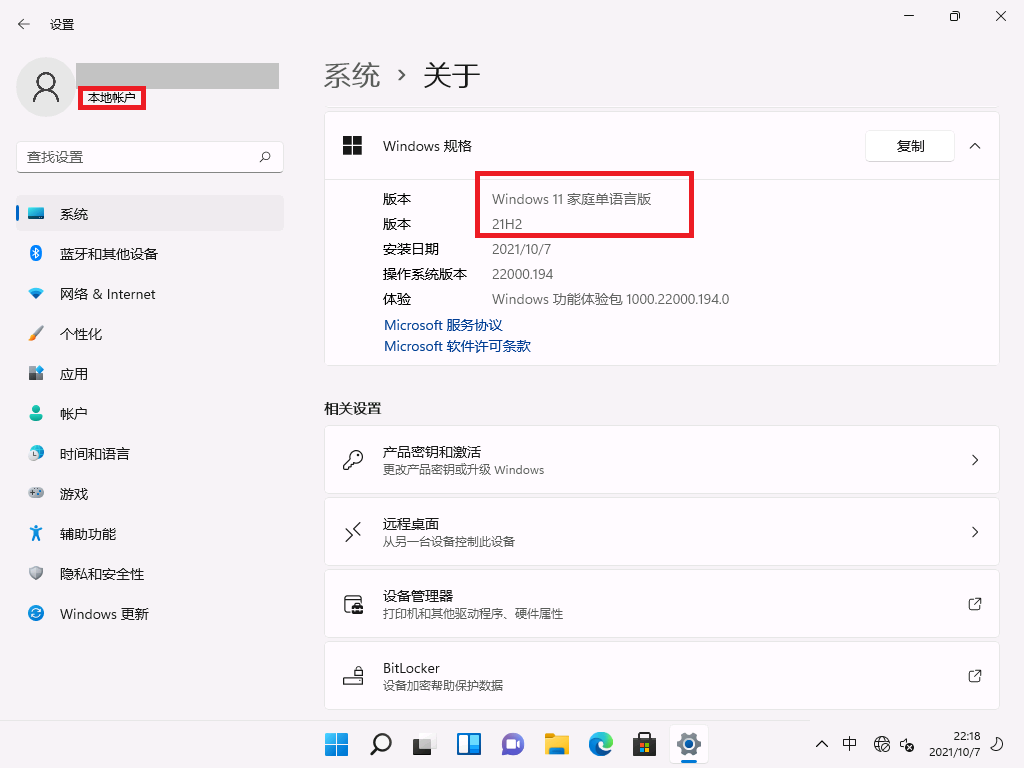Image resolution: width=1024 pixels, height=768 pixels.
Task: Click the install date 2021/10/7 value
Action: [521, 249]
